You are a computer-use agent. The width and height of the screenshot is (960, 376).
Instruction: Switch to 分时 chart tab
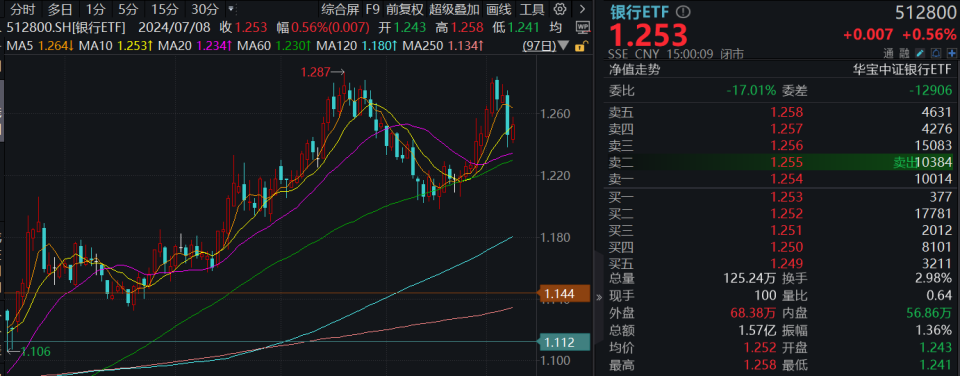click(23, 9)
